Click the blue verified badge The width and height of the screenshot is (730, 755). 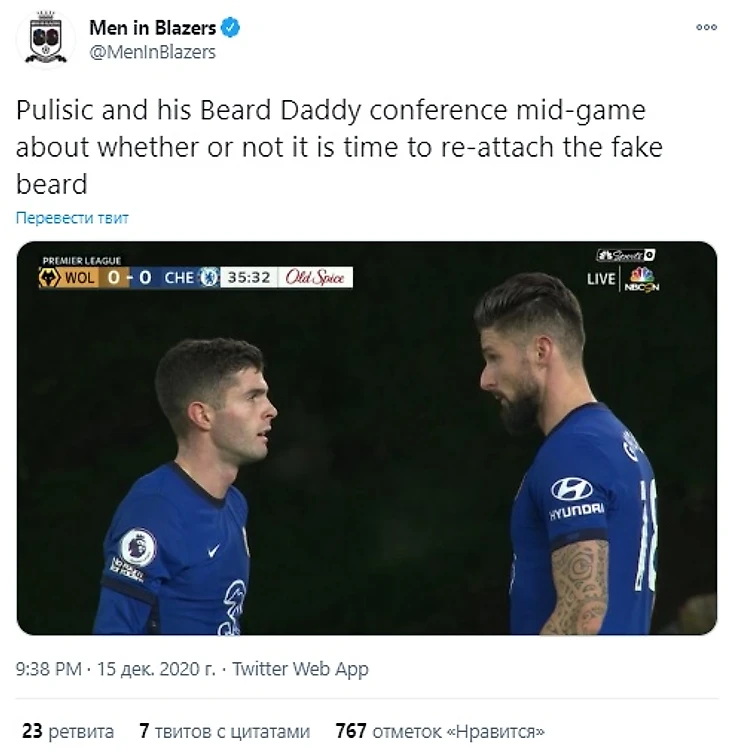(230, 28)
